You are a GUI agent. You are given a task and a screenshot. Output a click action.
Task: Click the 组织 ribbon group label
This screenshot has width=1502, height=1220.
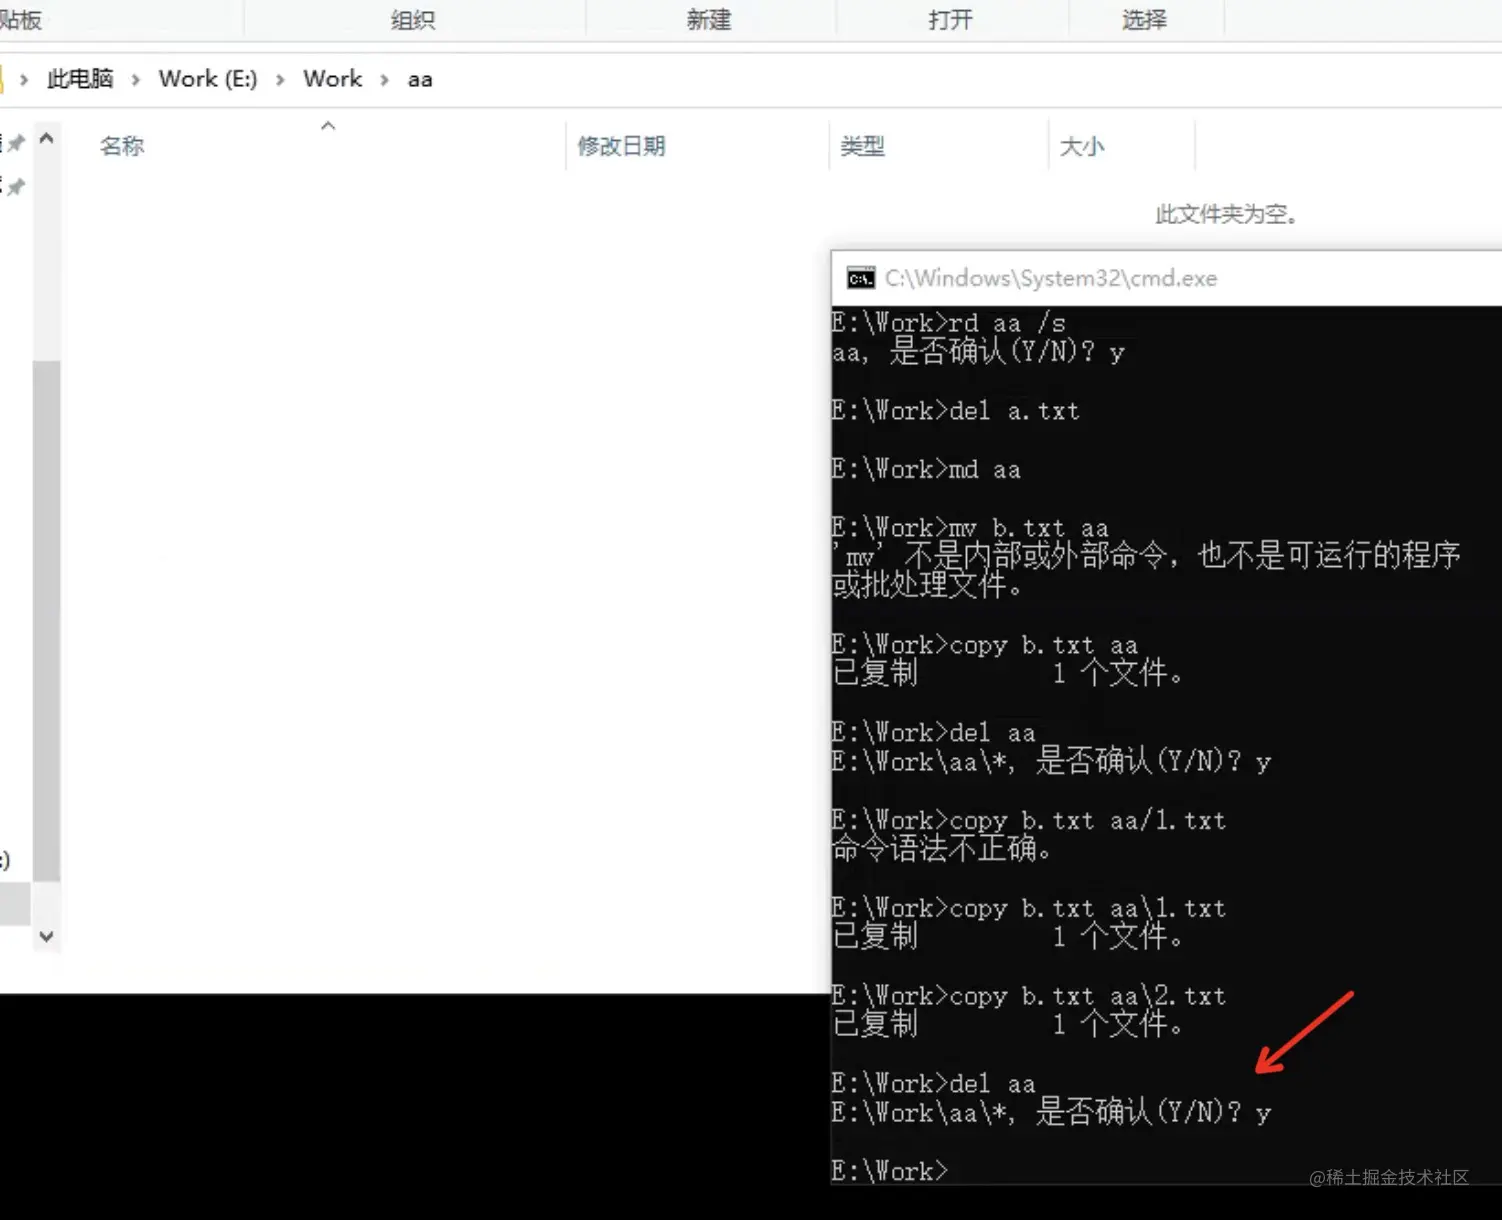click(413, 20)
